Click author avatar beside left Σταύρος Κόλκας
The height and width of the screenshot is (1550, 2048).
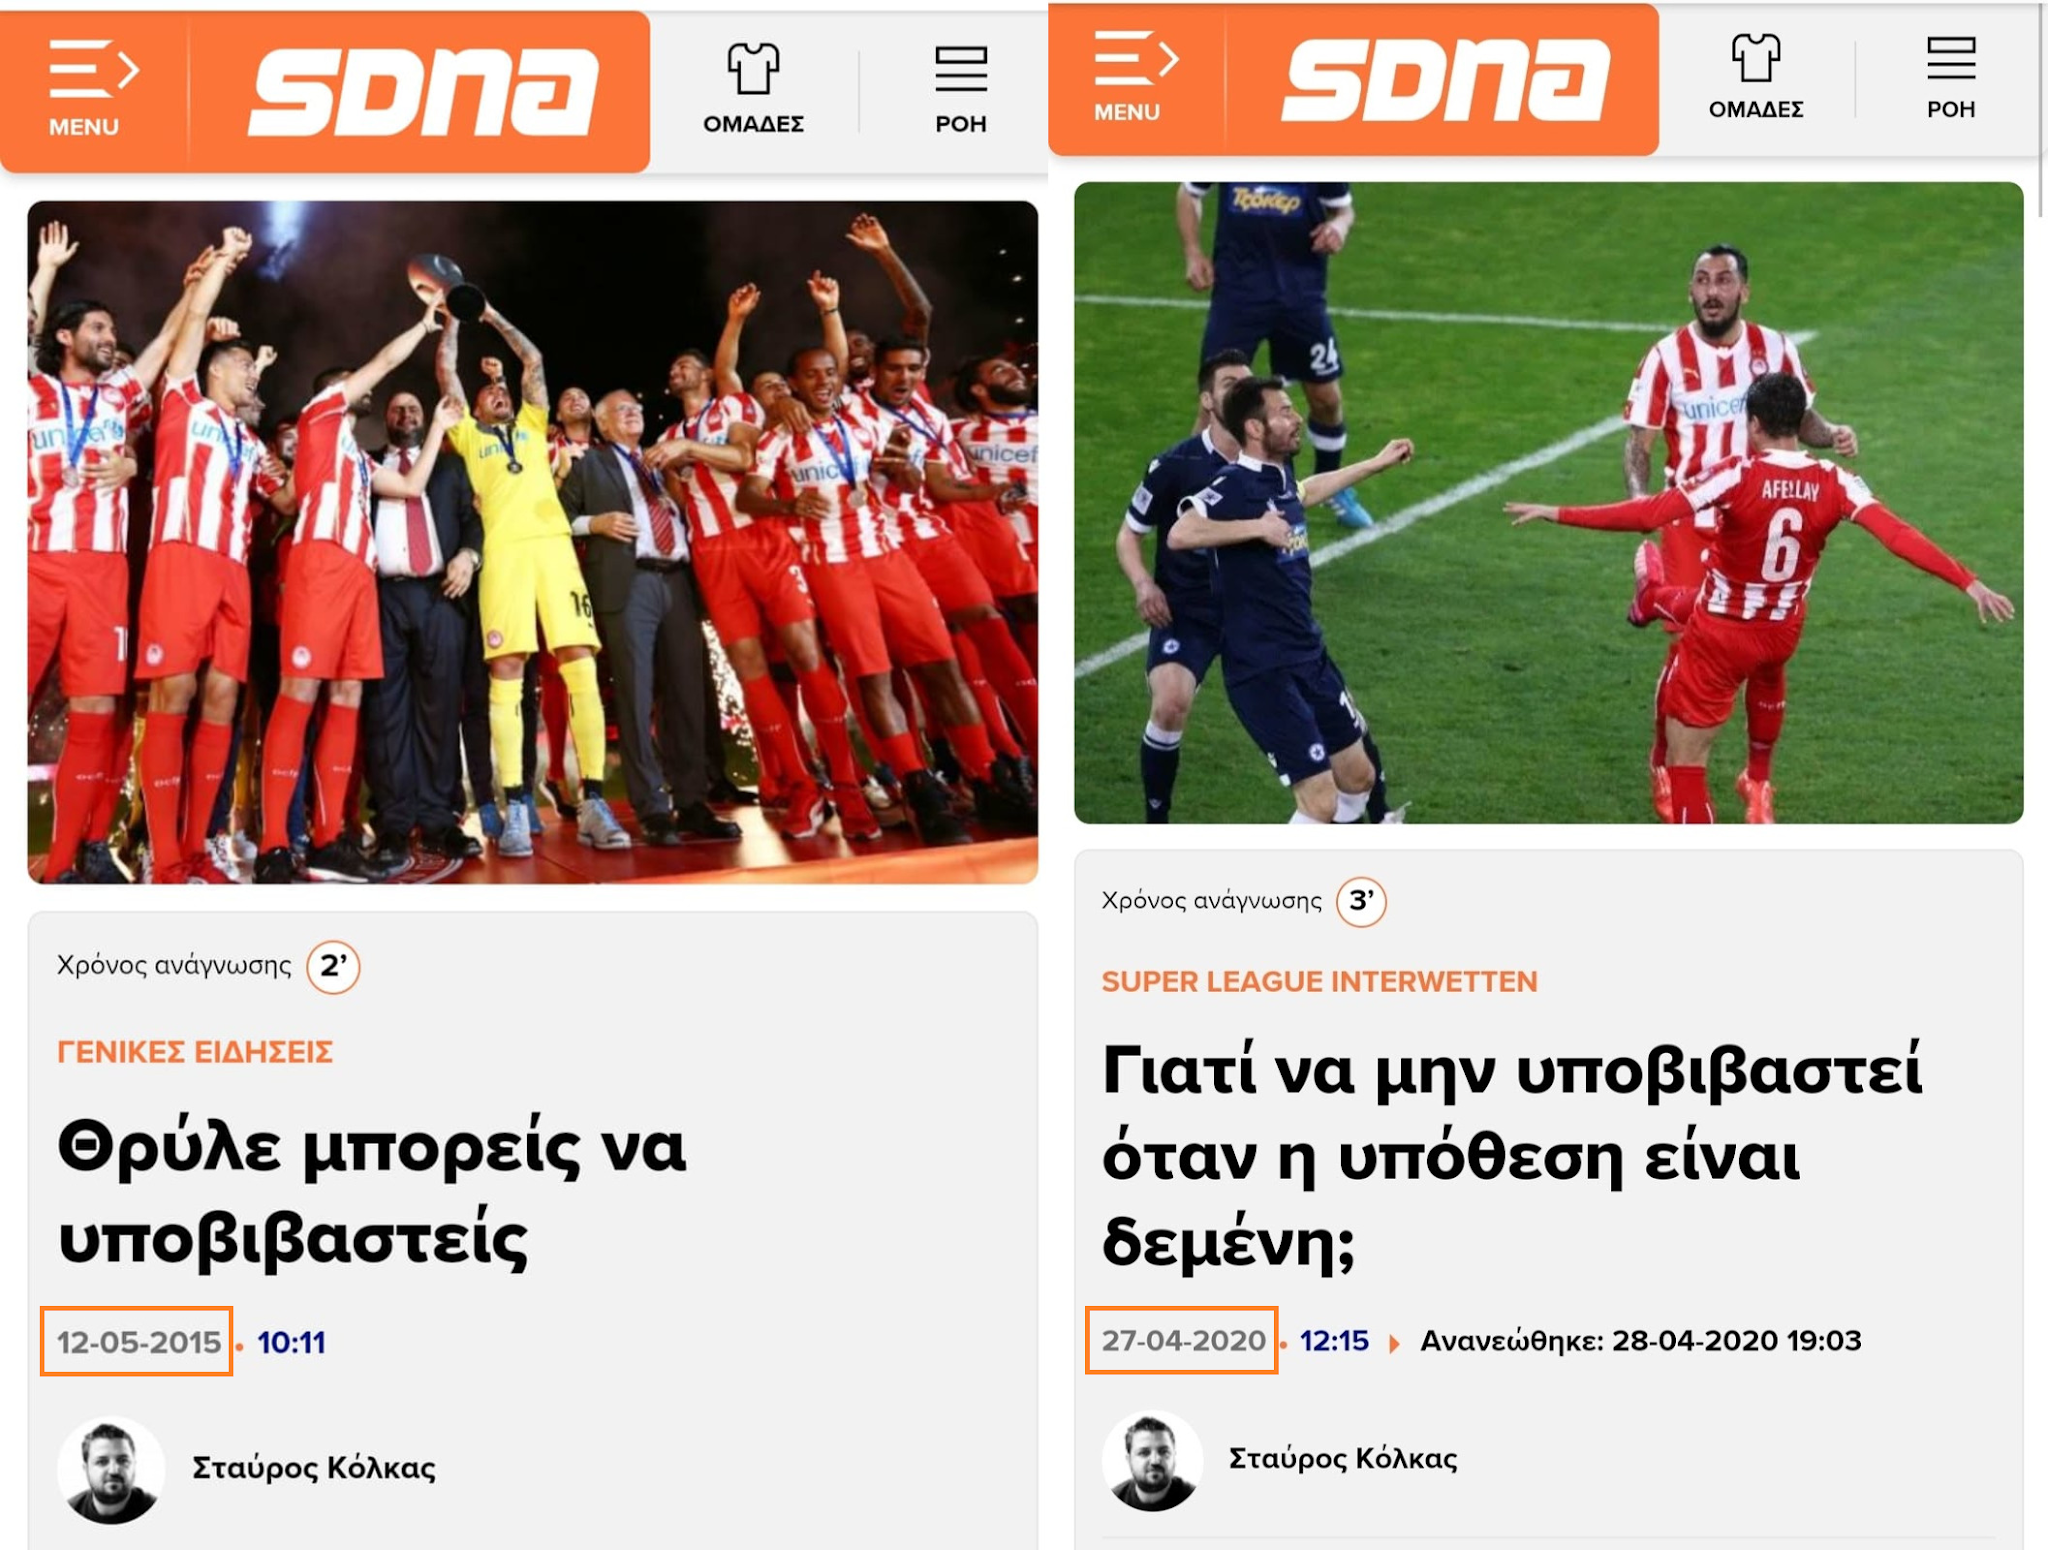(110, 1469)
